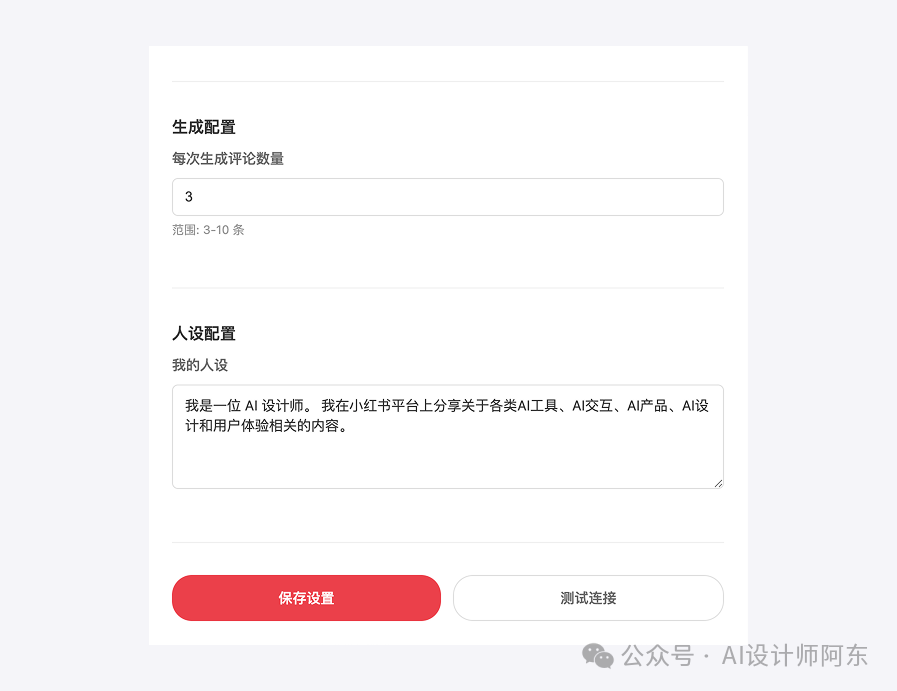Grab the persona textarea resize handle
897x691 pixels.
tap(716, 482)
